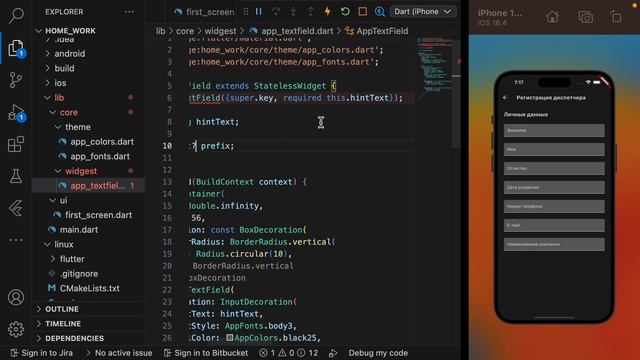Pause the debug session

[259, 11]
